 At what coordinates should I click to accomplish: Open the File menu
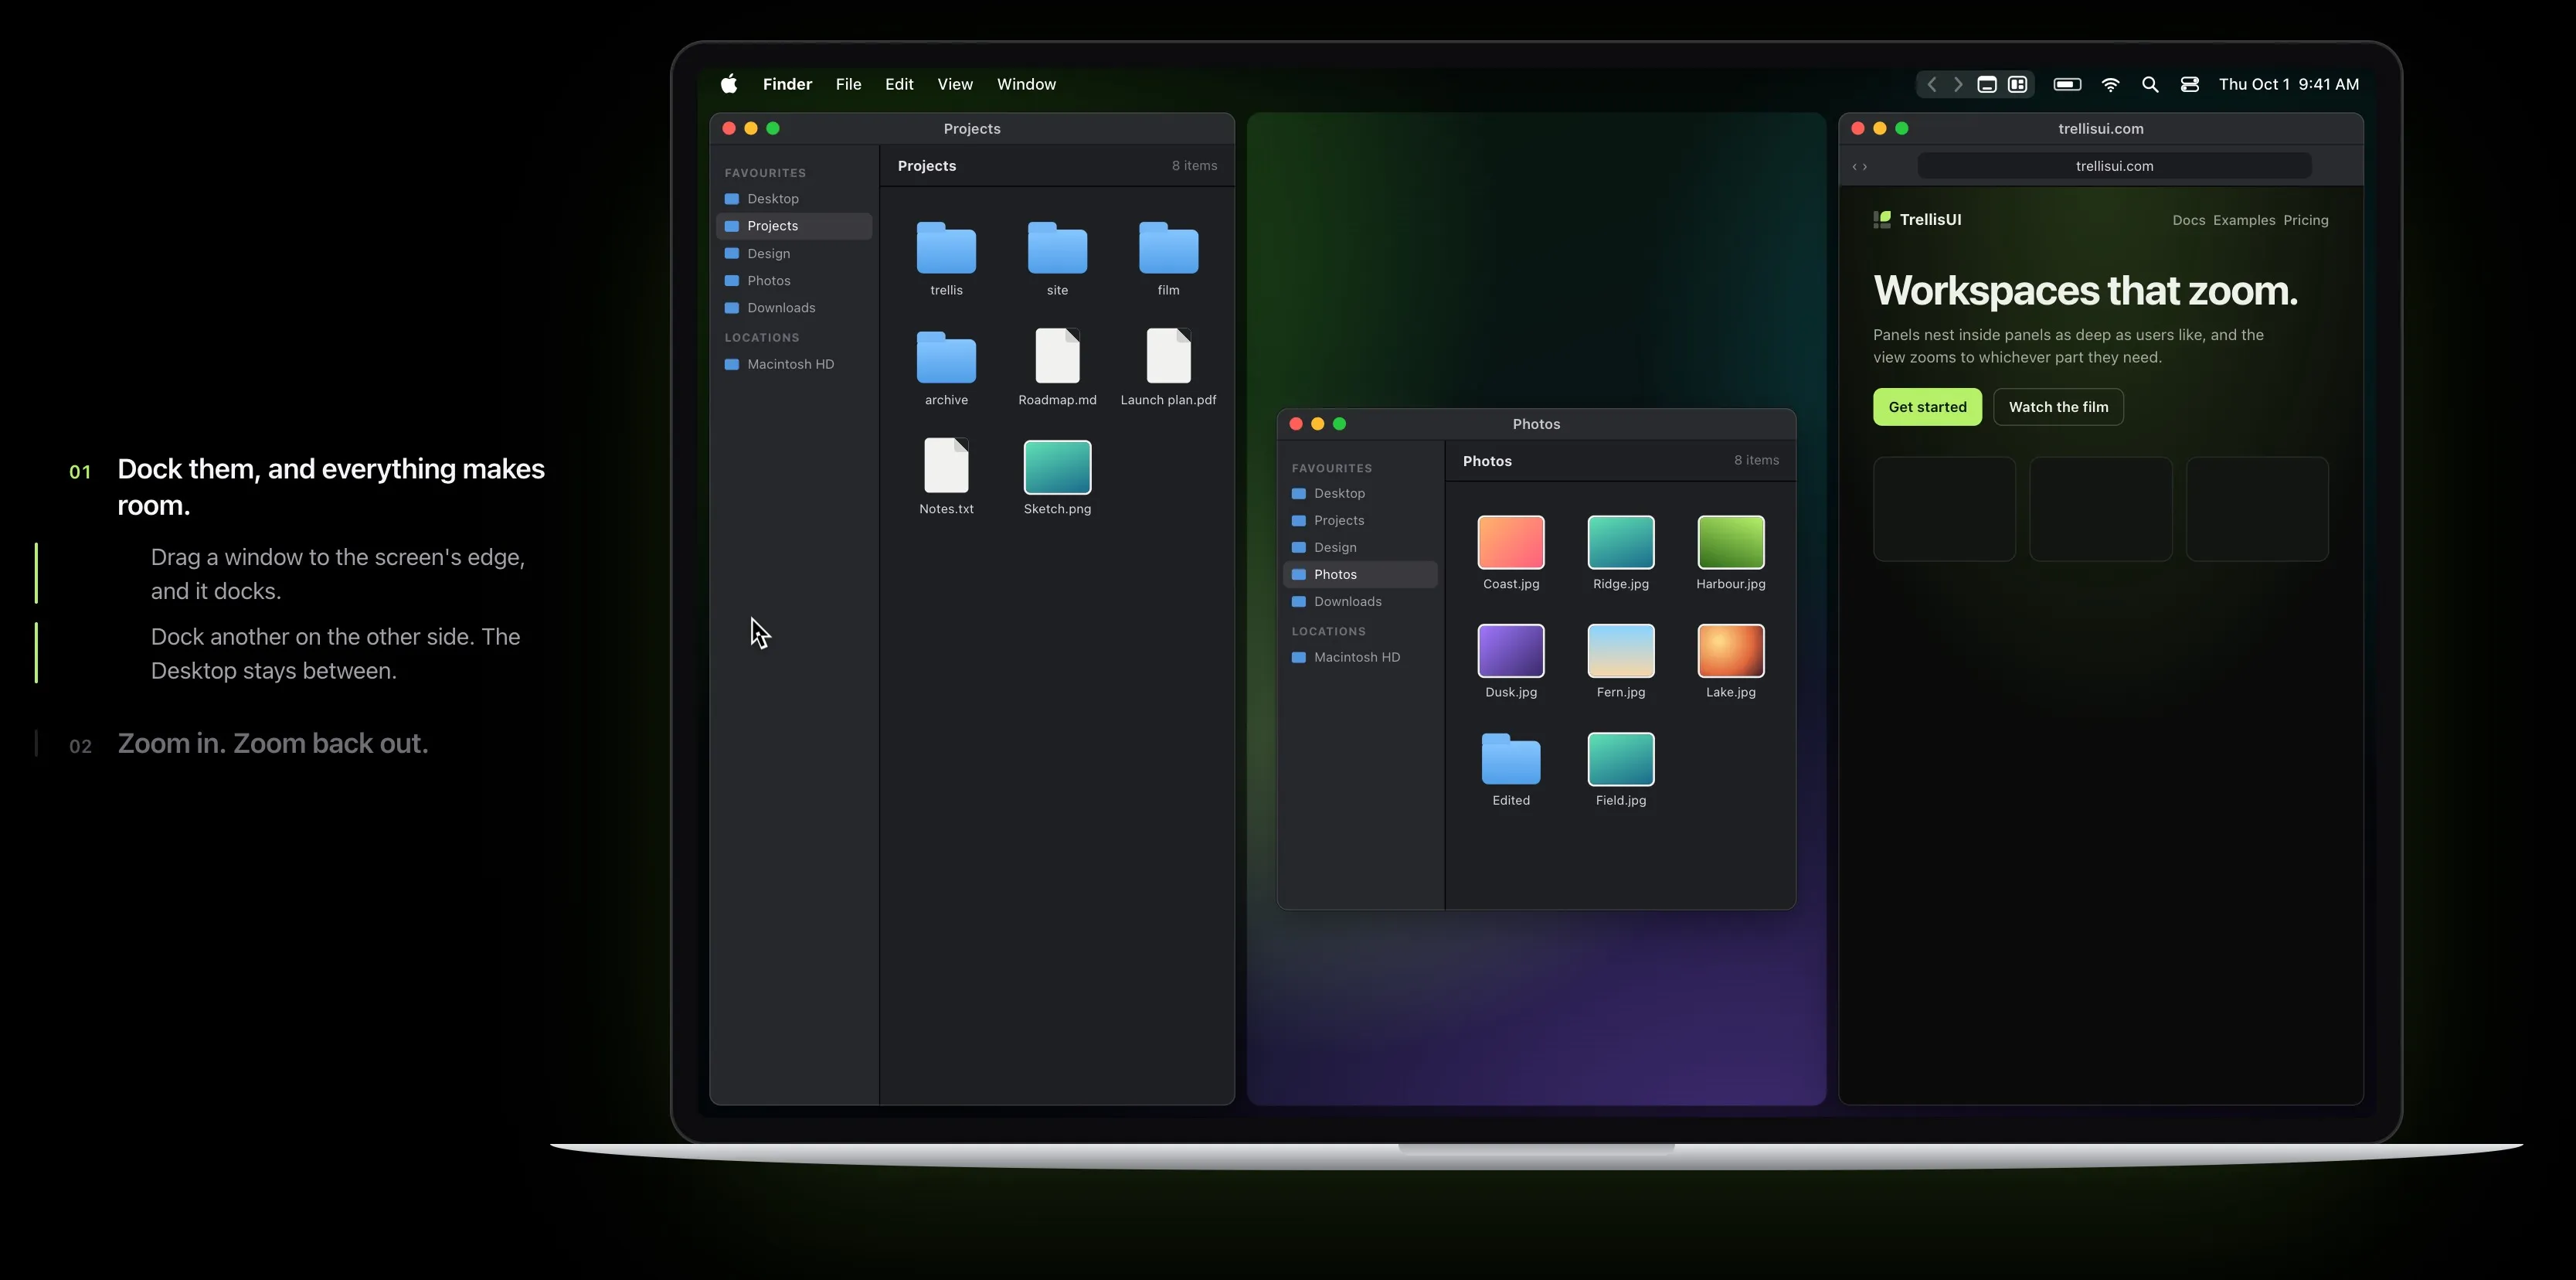(x=848, y=84)
